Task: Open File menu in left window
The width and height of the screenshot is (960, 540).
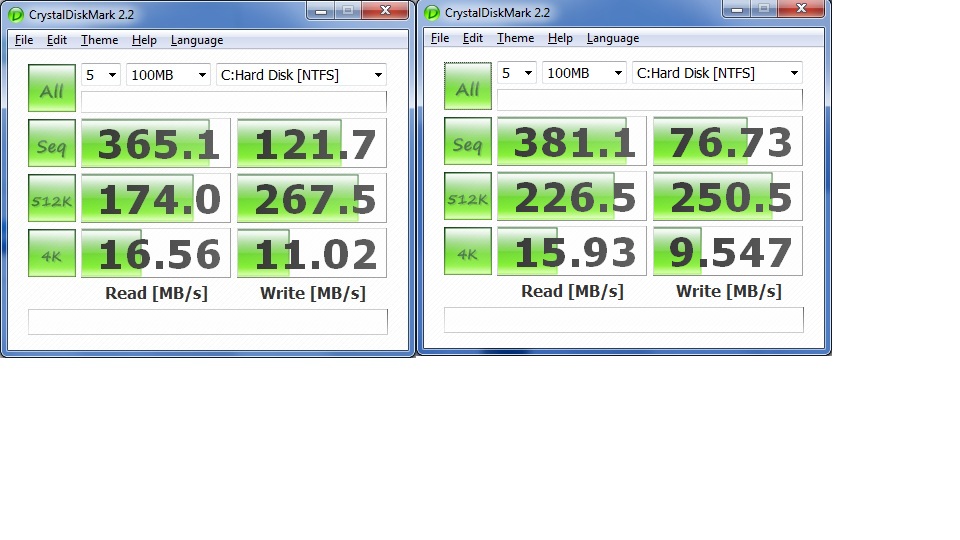Action: click(24, 40)
